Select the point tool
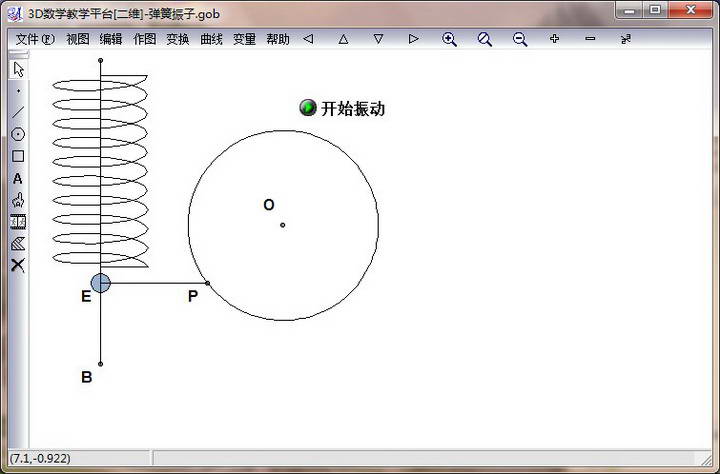 click(18, 91)
